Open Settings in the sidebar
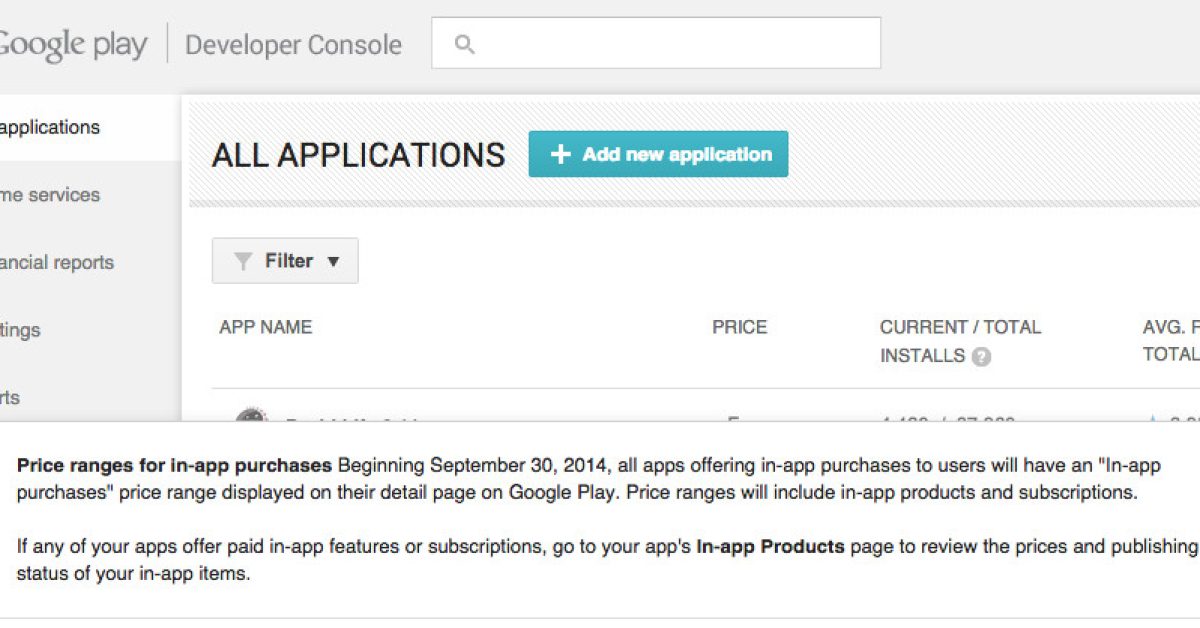Screen dimensions: 1200x628 click(x=20, y=330)
